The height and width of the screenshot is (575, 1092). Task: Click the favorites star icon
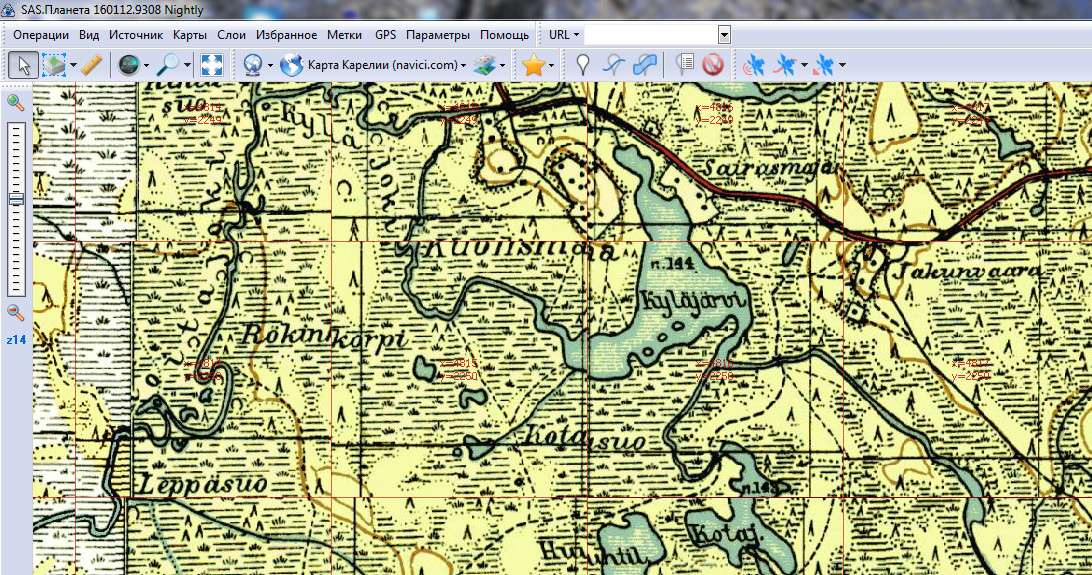coord(533,65)
